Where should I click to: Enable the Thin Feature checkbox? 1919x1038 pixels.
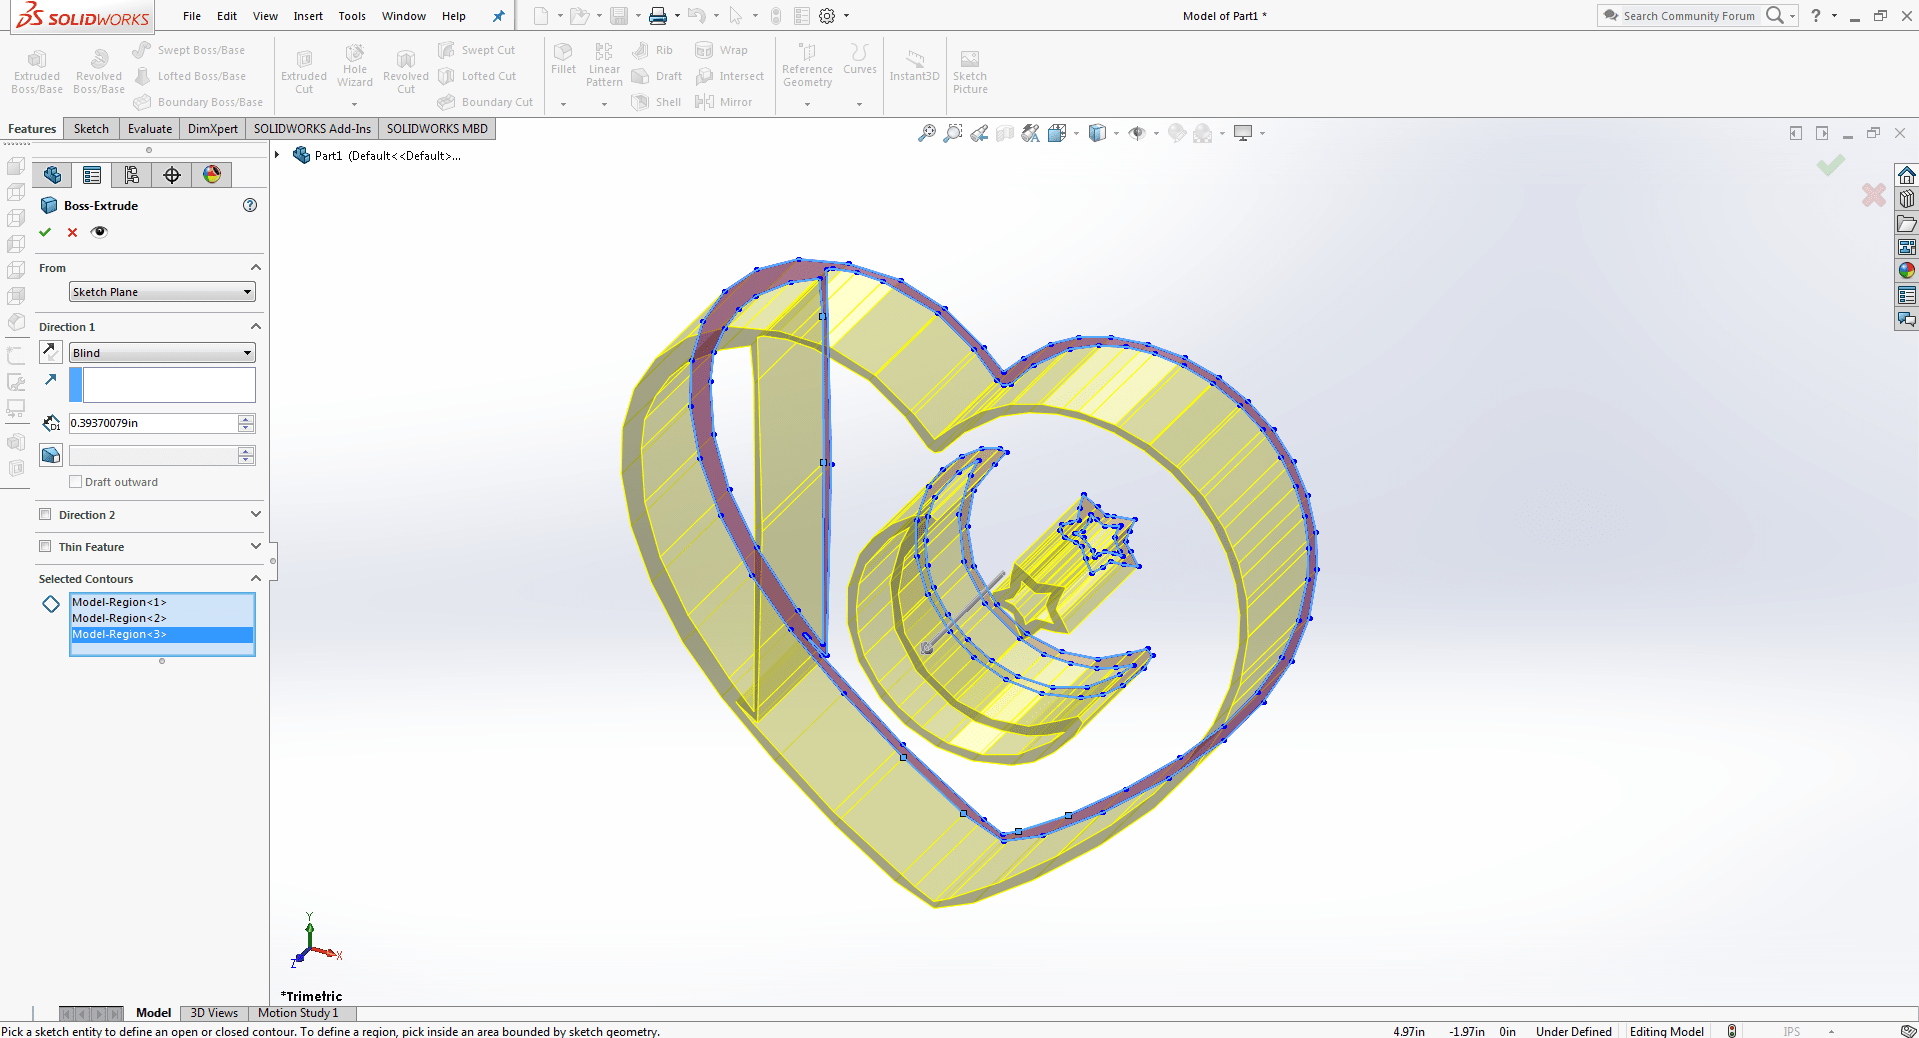(x=45, y=547)
